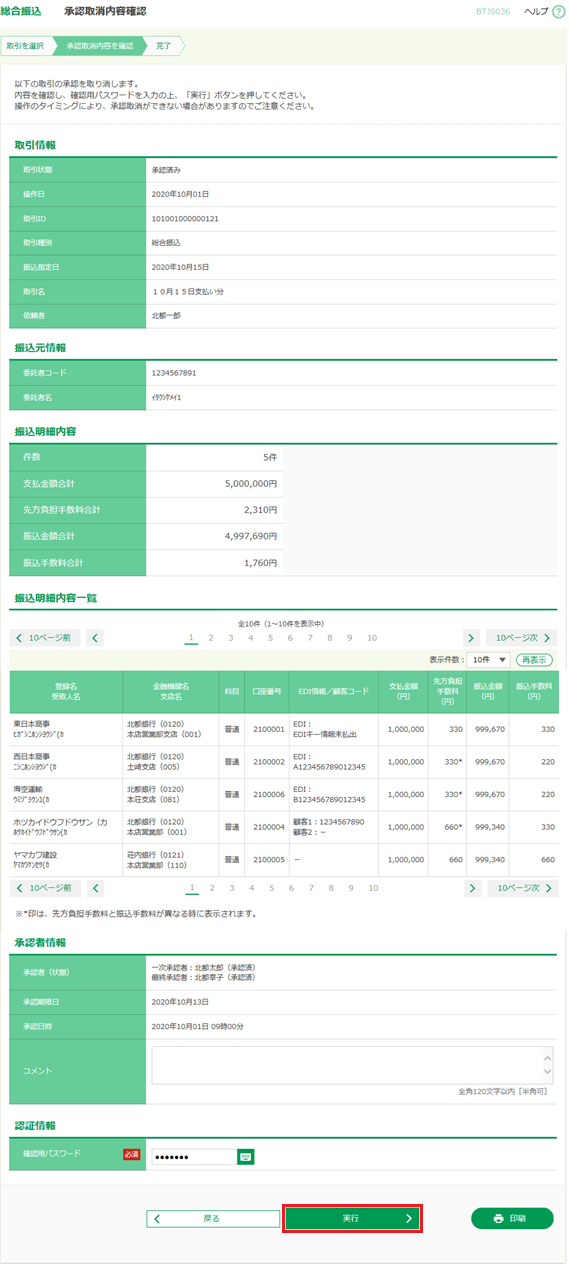Go to the previous page with the lower pager's single left chevron

pos(95,887)
